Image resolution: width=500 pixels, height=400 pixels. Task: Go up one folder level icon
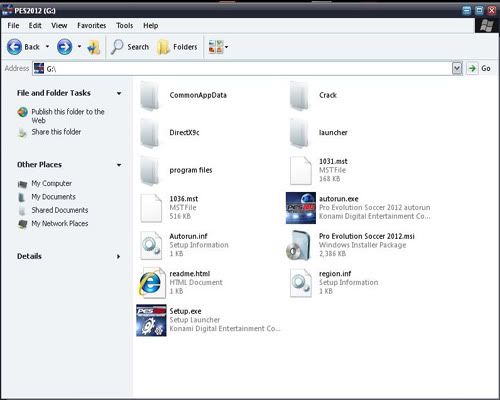[94, 47]
